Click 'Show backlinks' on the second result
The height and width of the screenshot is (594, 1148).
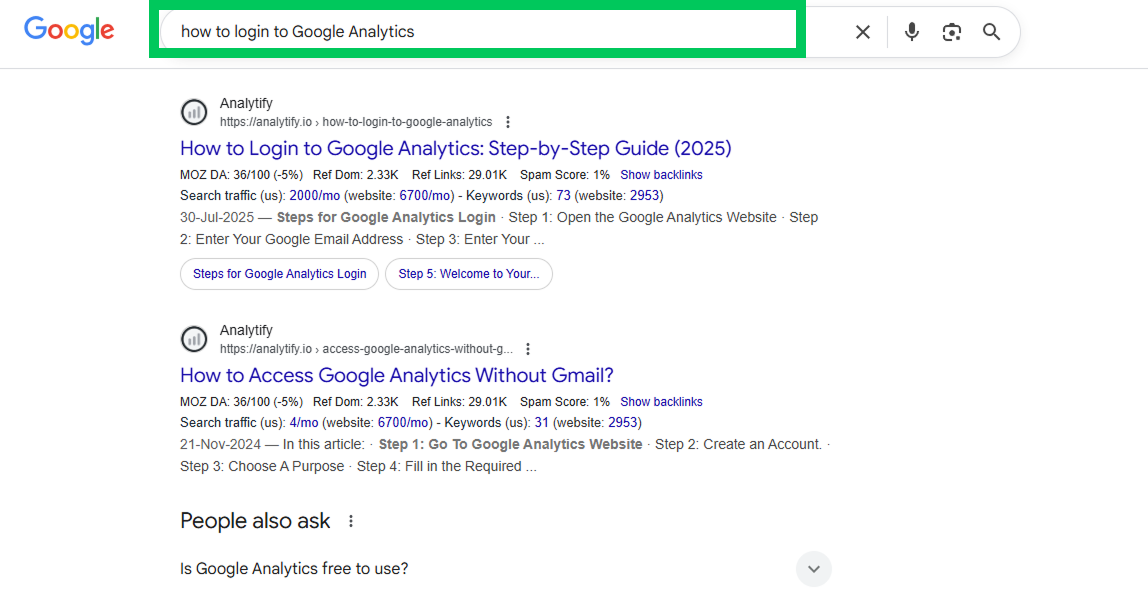click(x=660, y=401)
